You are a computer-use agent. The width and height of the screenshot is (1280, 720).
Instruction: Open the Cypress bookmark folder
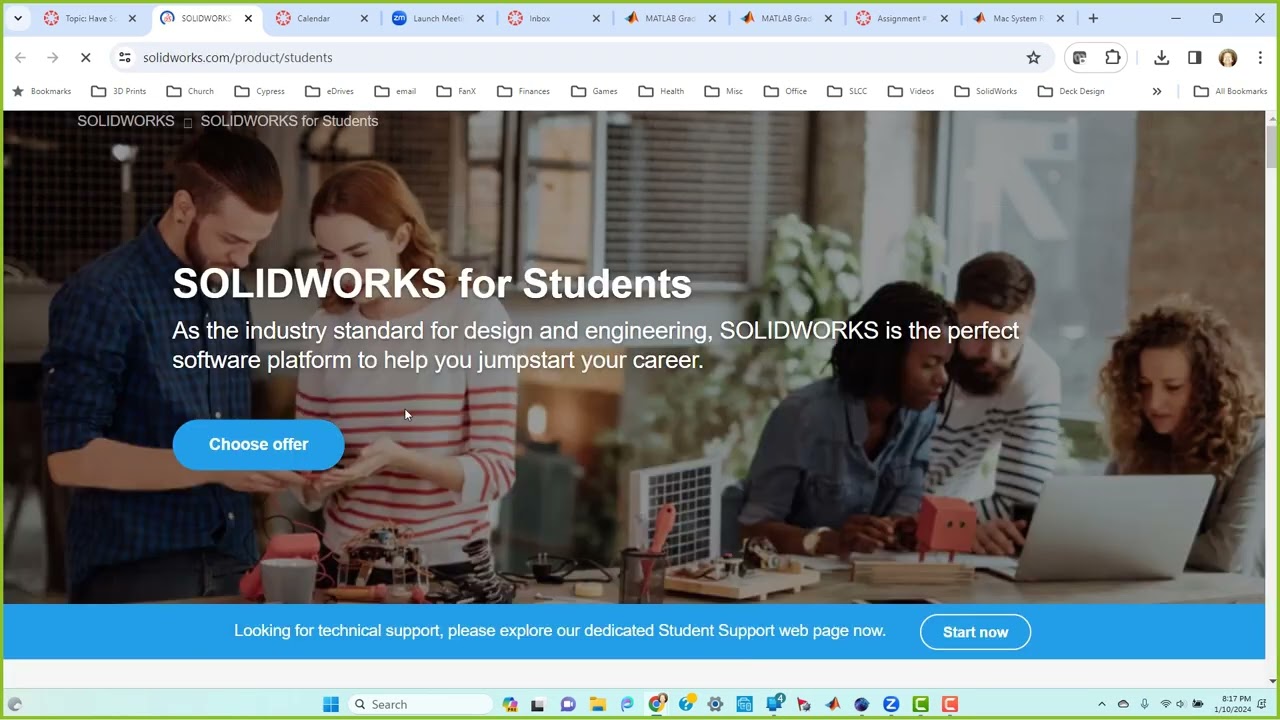pyautogui.click(x=260, y=91)
